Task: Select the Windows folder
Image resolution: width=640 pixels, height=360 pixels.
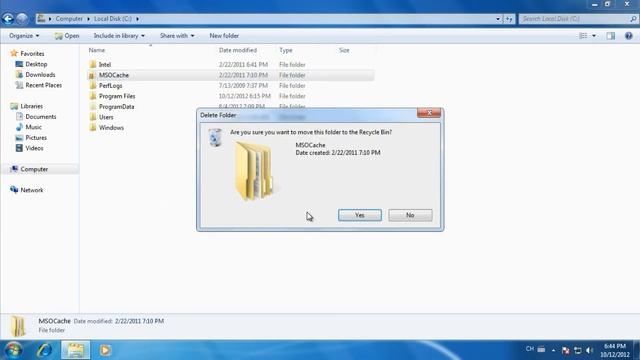Action: point(111,128)
